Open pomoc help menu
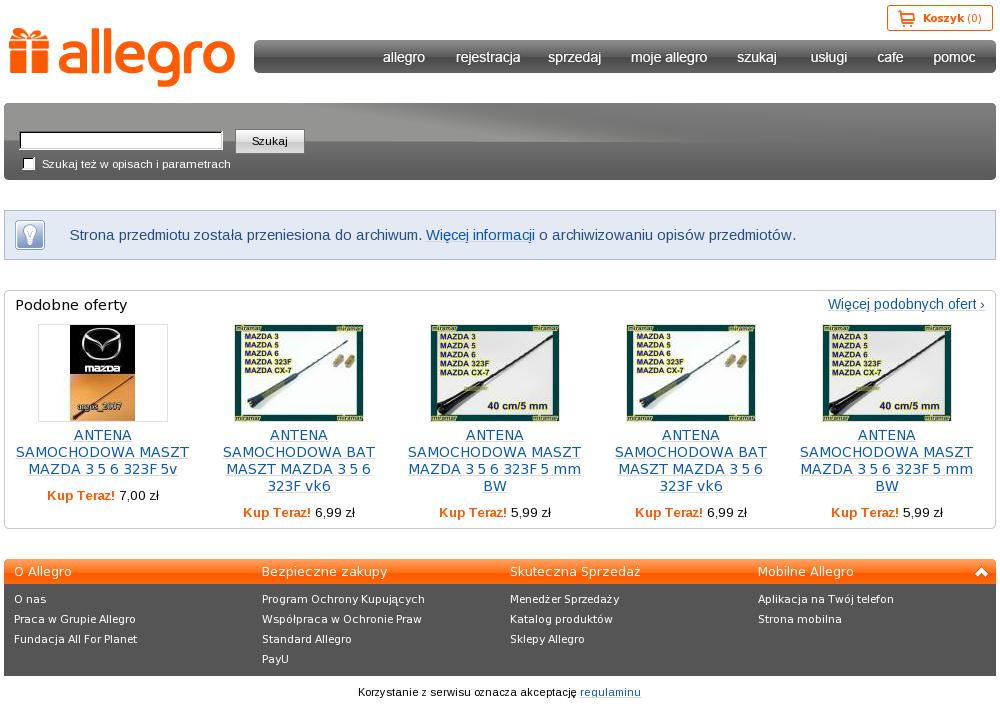This screenshot has height=712, width=1000. [x=954, y=57]
